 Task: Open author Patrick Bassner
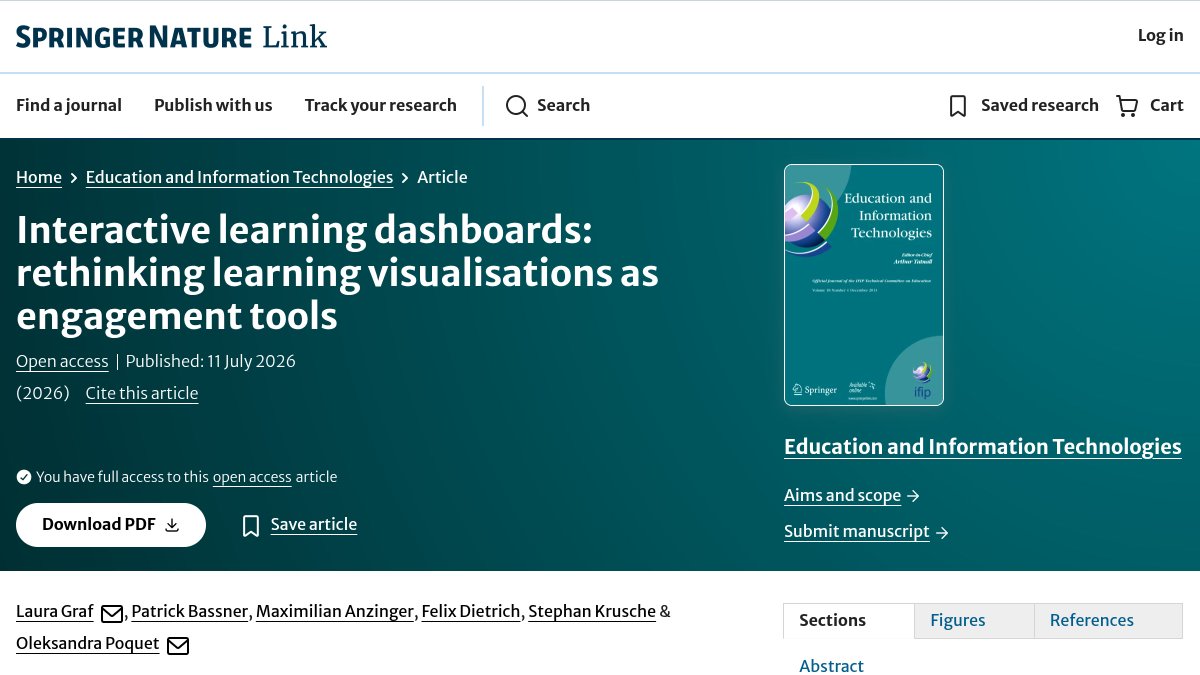[x=189, y=611]
